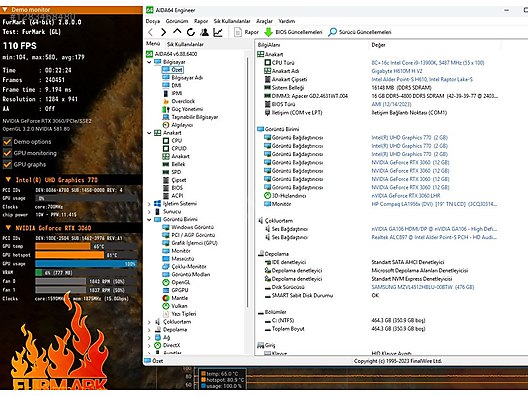528x396 pixels.
Task: Go forward with the right arrow toolbar icon
Action: [x=164, y=32]
